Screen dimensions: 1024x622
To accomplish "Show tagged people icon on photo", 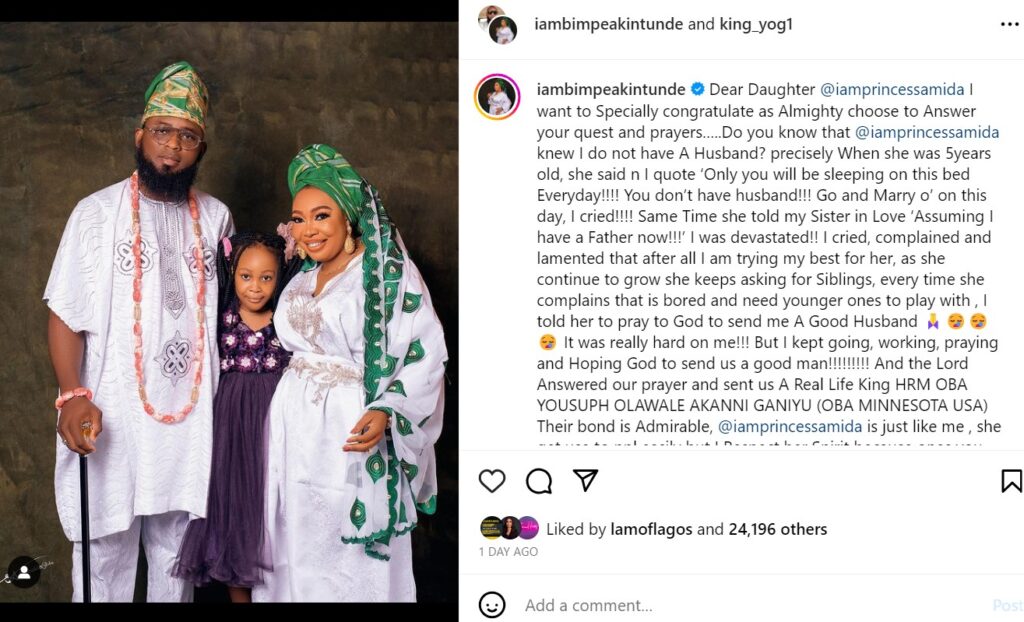I will pos(23,573).
